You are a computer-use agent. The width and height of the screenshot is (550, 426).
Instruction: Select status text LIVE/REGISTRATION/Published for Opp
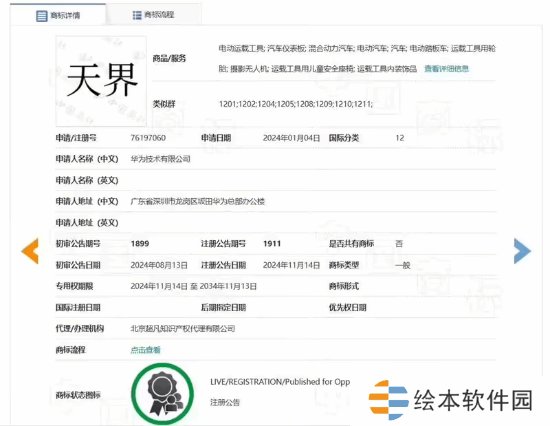tap(280, 382)
